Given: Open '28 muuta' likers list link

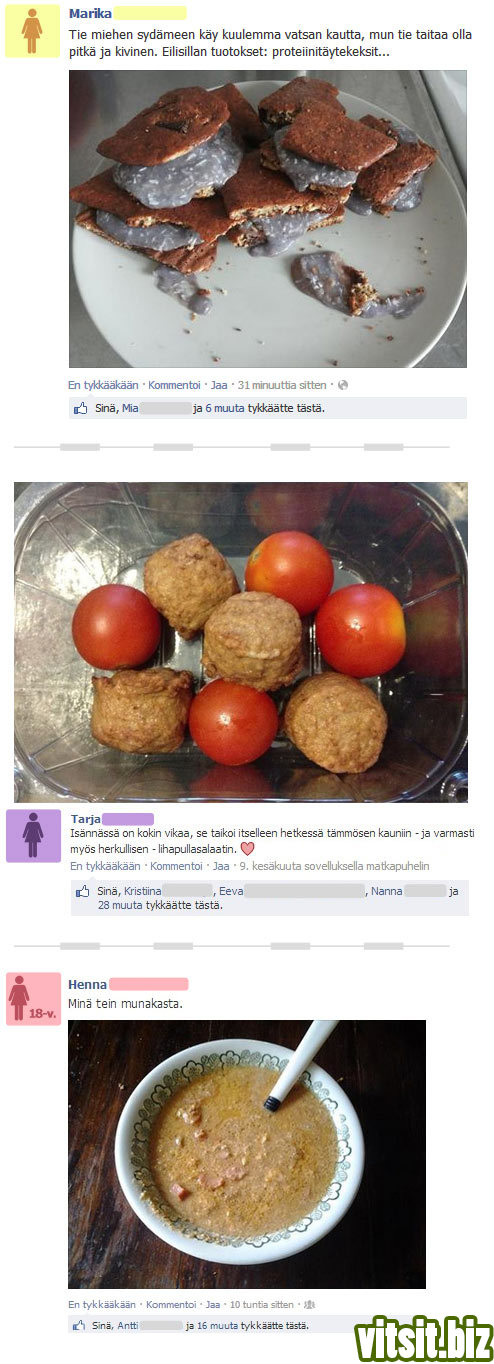Looking at the screenshot, I should coord(121,905).
